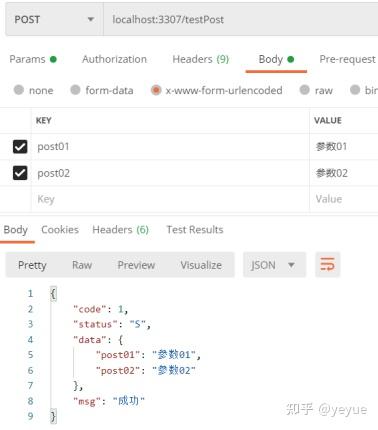Open the Authorization tab

114,59
